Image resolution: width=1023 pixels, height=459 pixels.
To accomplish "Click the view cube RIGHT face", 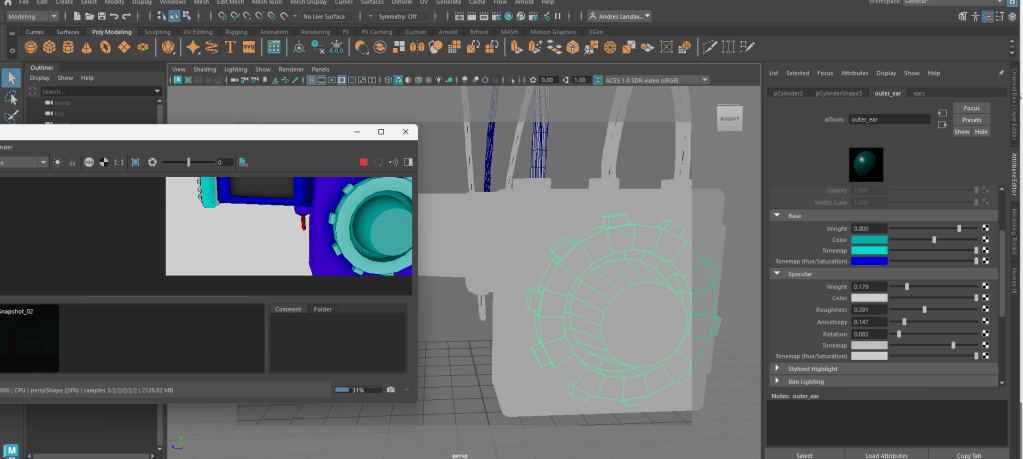I will click(730, 120).
